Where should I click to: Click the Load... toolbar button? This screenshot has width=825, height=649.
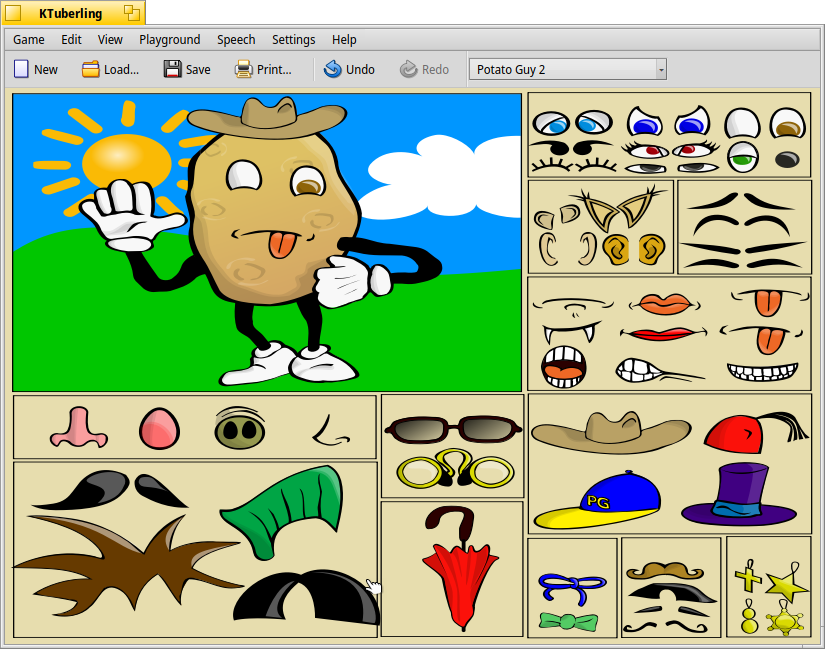click(110, 69)
